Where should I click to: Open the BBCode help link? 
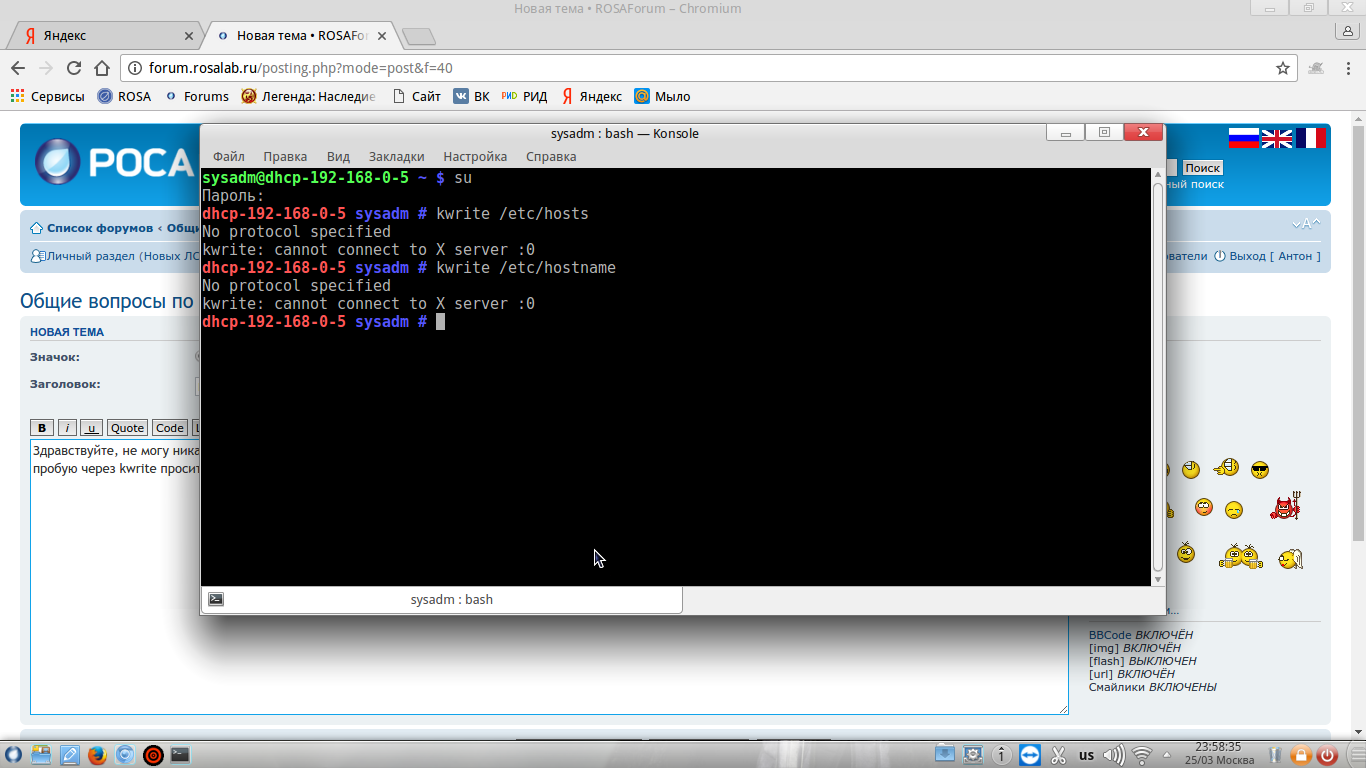pyautogui.click(x=1110, y=635)
